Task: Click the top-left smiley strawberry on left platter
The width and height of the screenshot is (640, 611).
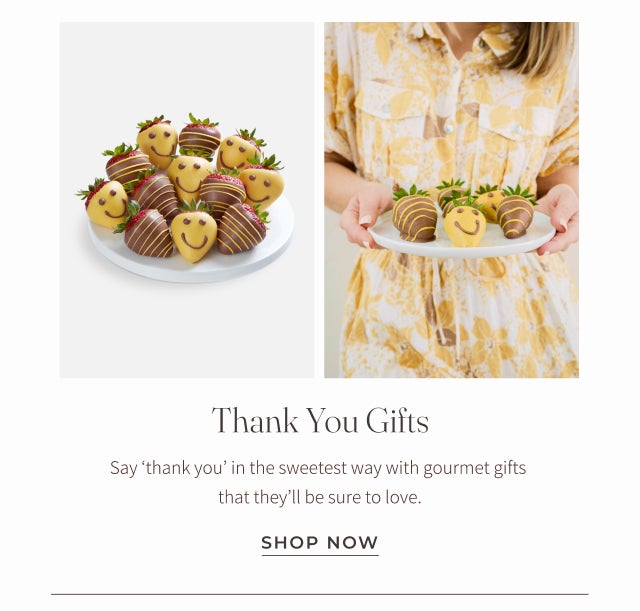Action: click(157, 142)
